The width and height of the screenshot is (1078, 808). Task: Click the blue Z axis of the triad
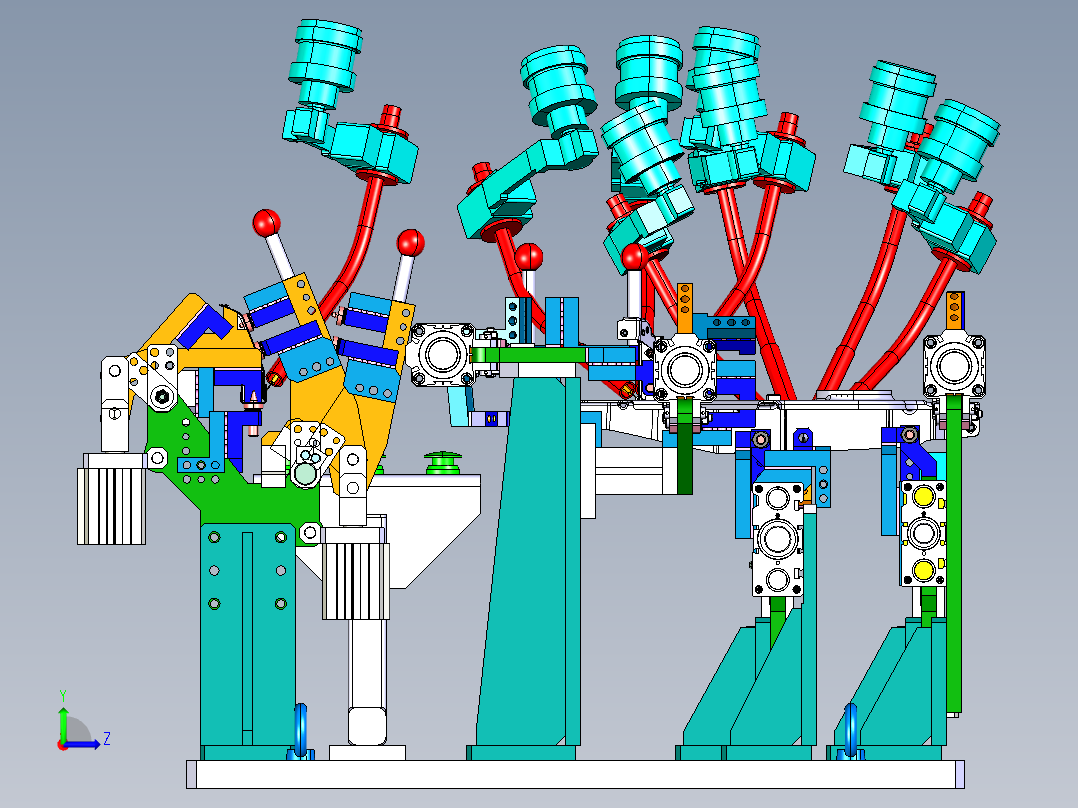pos(81,744)
